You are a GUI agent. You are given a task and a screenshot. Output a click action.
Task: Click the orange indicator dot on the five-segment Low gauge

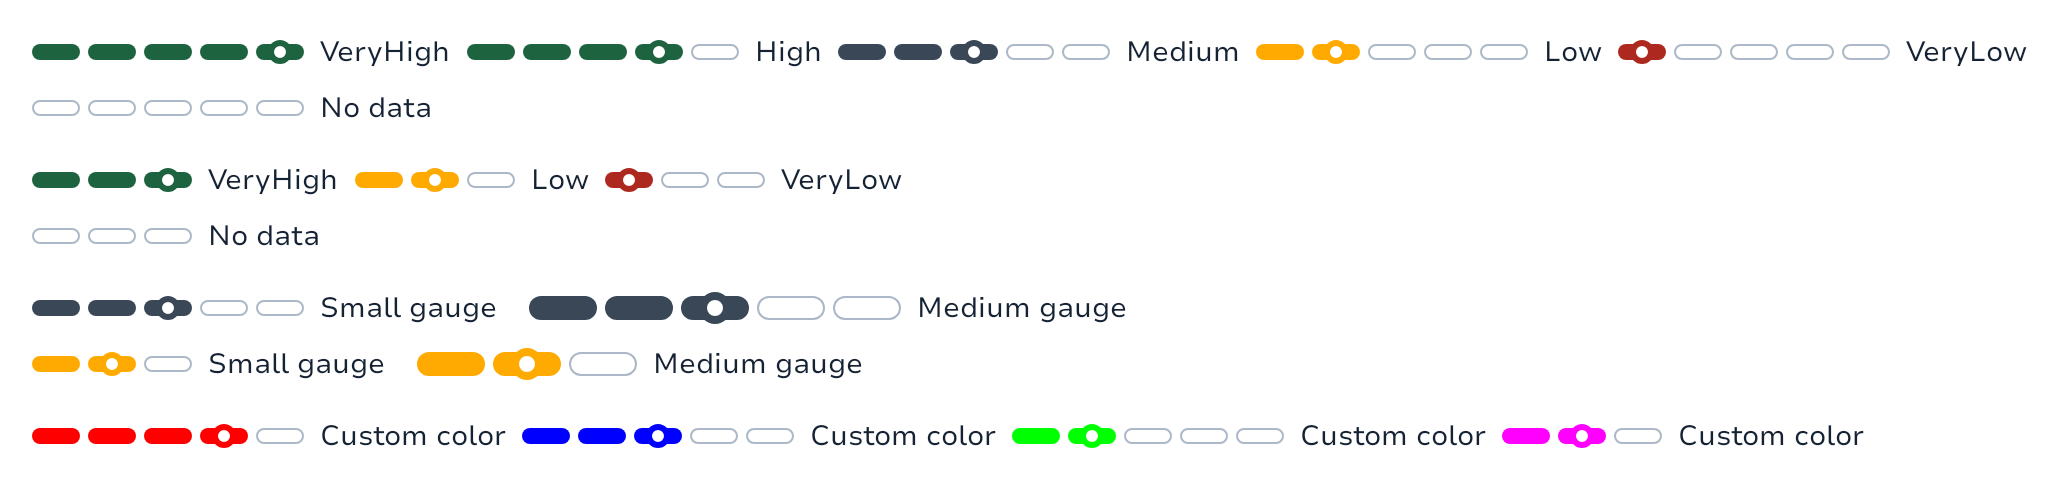[x=1335, y=52]
